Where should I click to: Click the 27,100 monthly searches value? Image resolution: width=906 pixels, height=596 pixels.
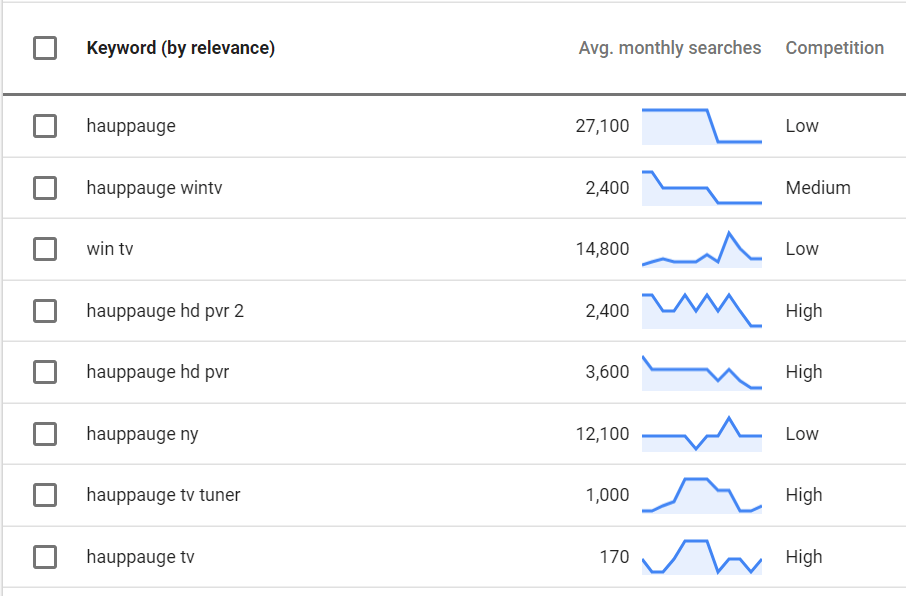click(x=602, y=126)
